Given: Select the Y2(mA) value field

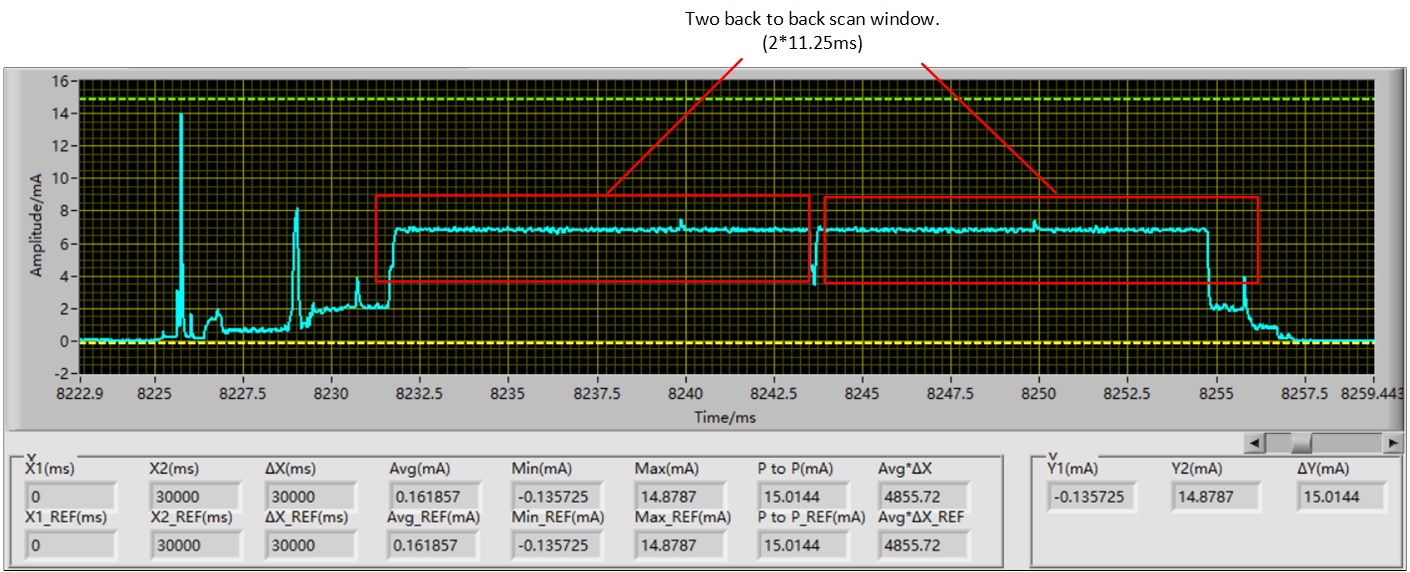Looking at the screenshot, I should (x=1217, y=497).
